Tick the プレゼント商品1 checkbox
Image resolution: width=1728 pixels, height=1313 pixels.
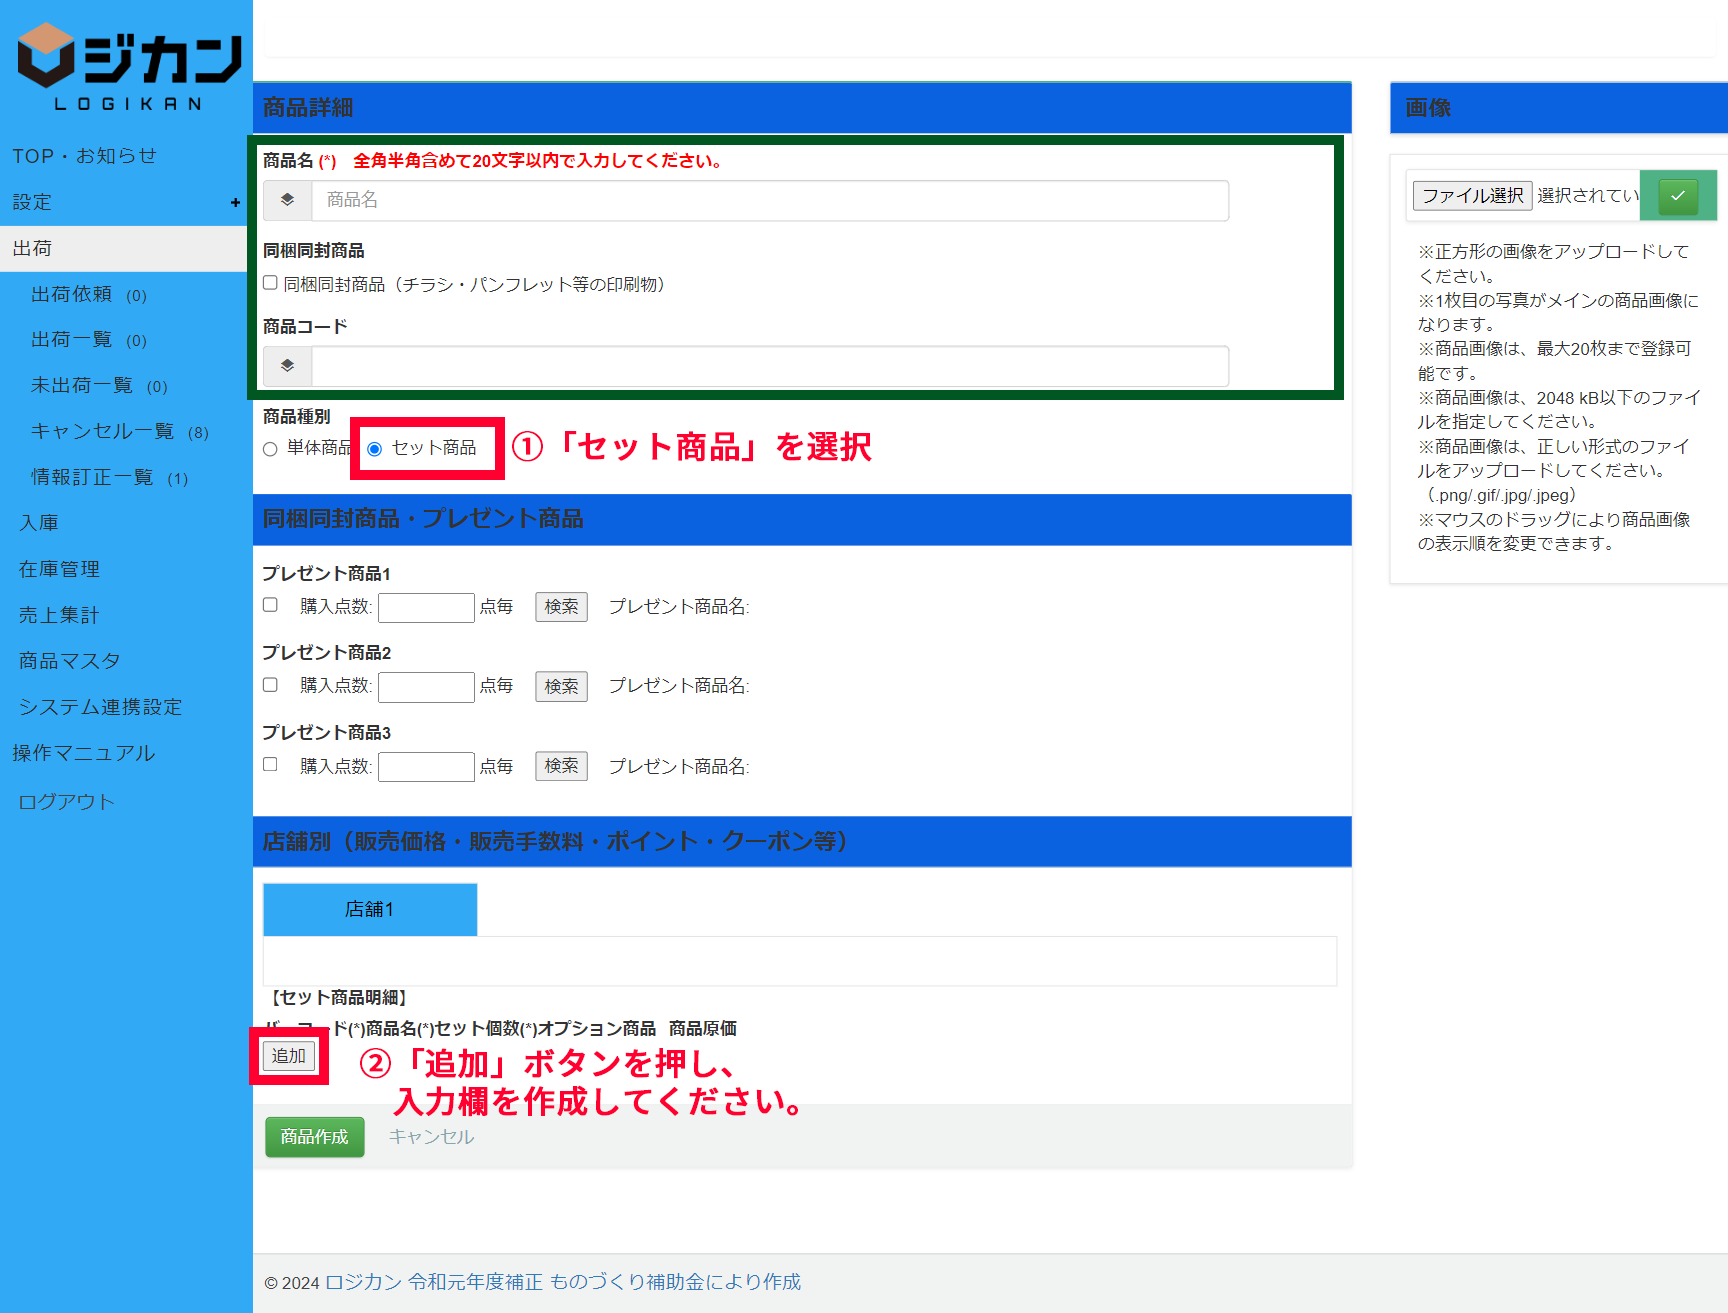click(x=270, y=605)
